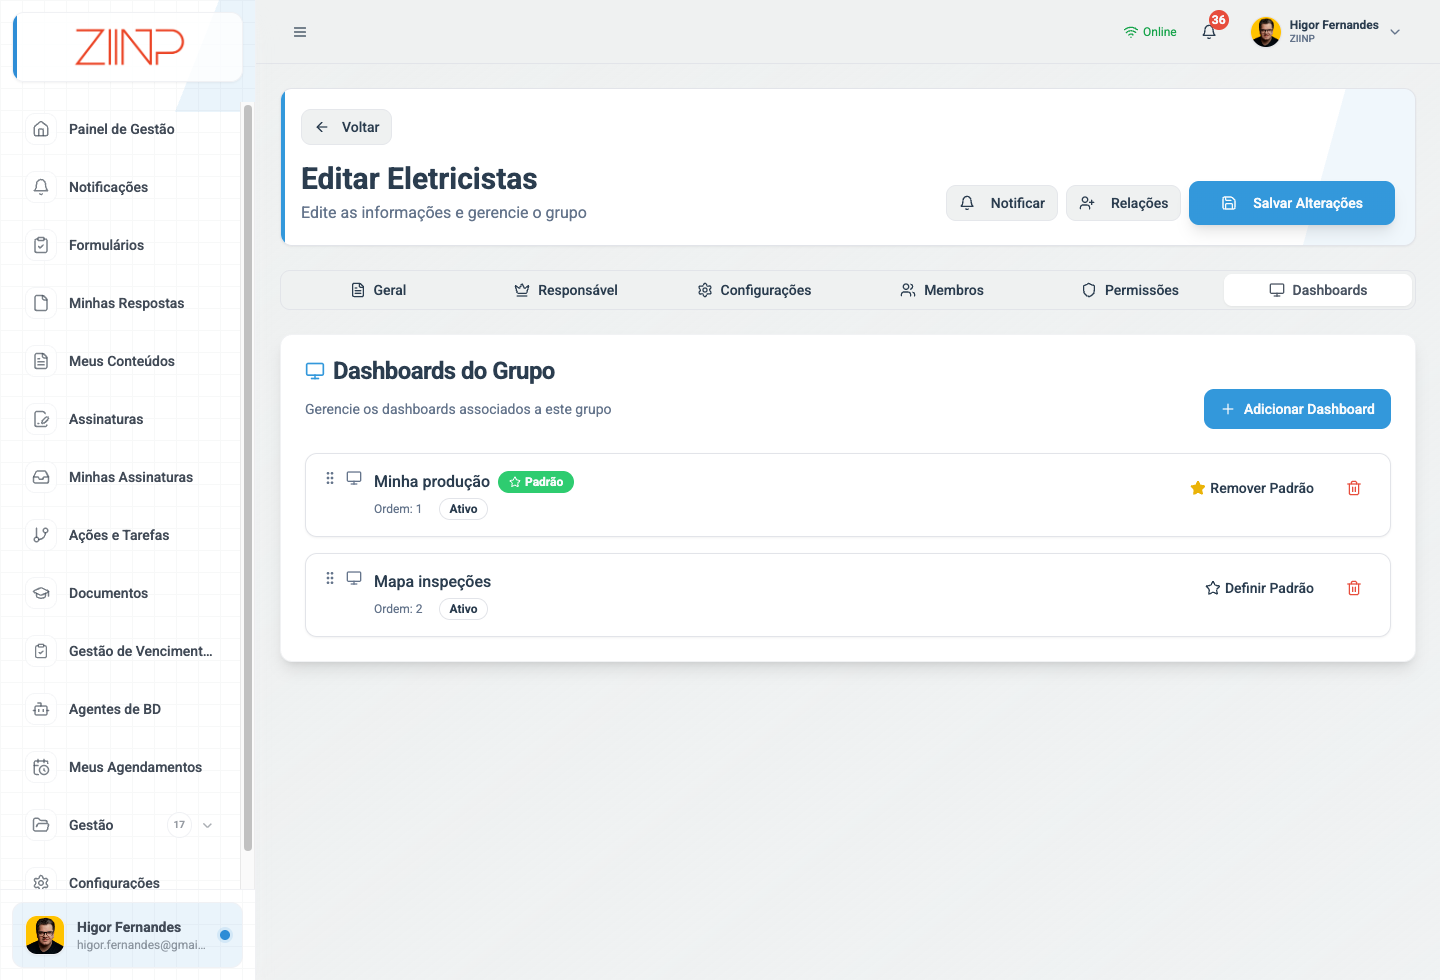Open the Permissões tab

tap(1130, 290)
